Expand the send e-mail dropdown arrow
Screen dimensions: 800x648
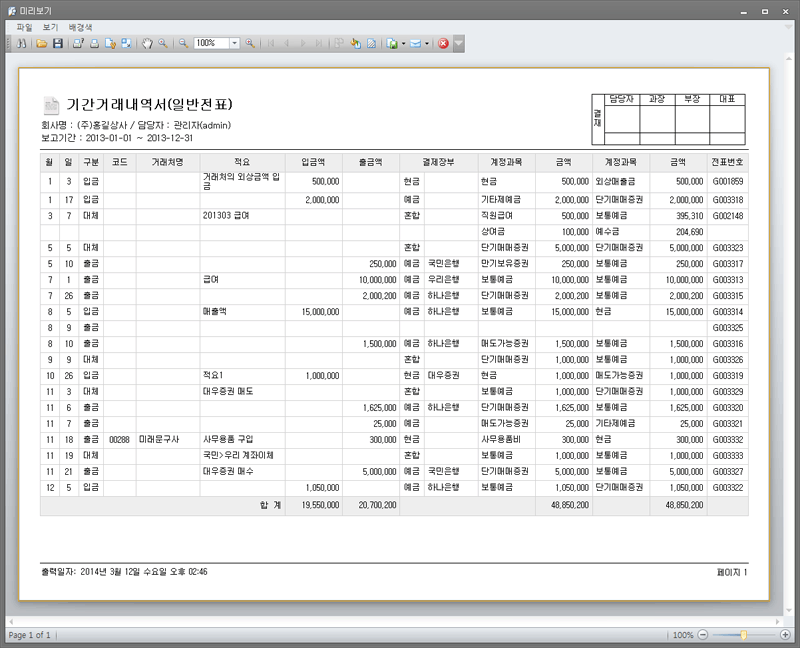[427, 43]
